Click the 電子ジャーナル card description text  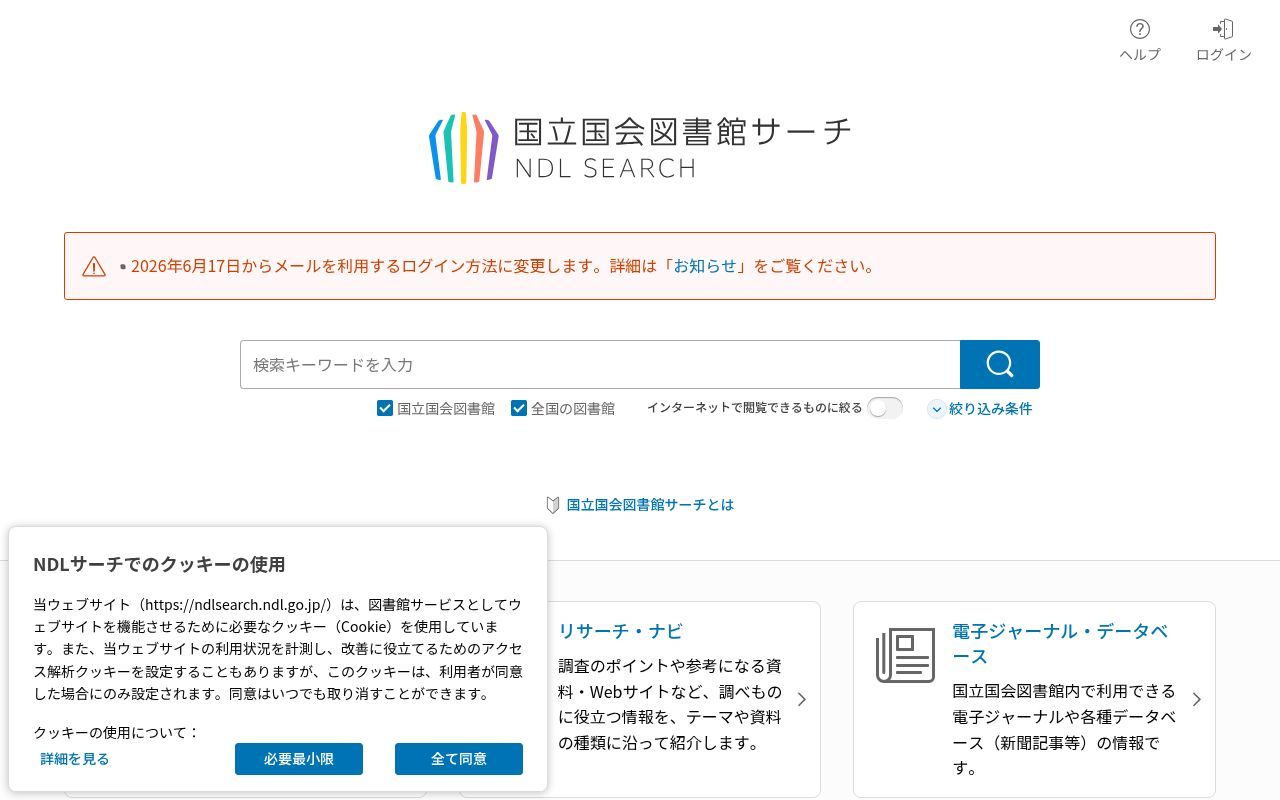[1064, 729]
